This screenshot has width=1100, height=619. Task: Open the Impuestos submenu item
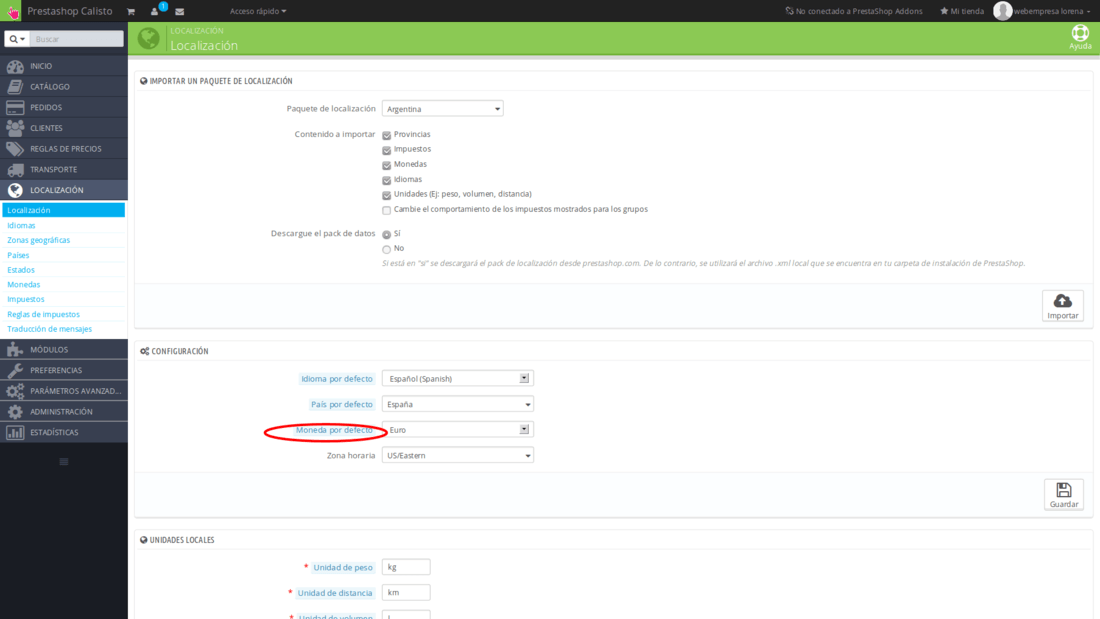pos(26,300)
